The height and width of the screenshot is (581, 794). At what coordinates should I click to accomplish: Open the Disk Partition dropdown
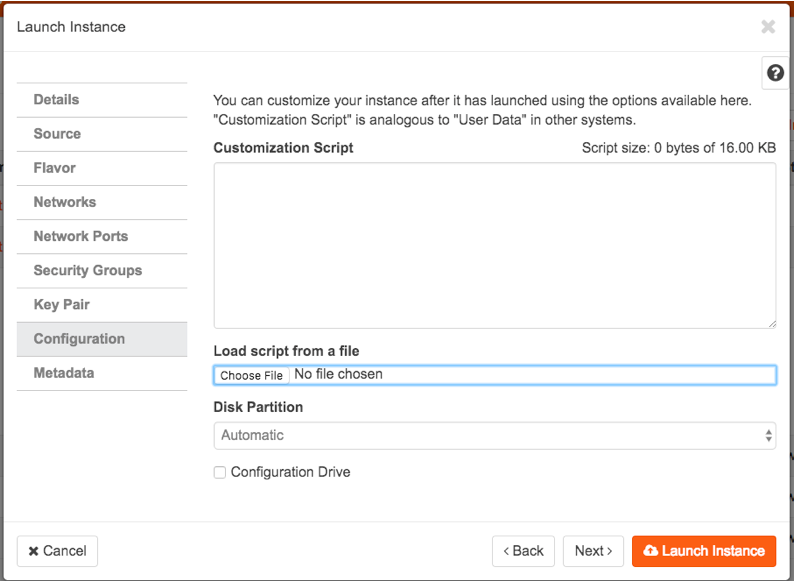[x=494, y=435]
